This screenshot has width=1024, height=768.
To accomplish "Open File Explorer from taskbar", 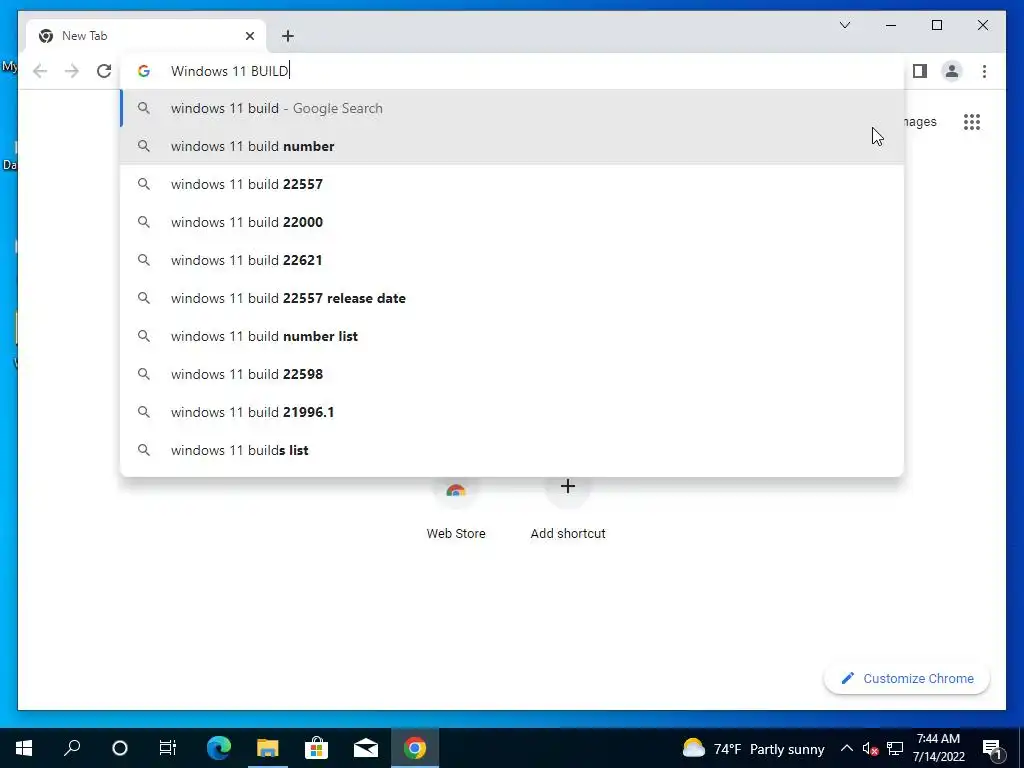I will coord(267,748).
